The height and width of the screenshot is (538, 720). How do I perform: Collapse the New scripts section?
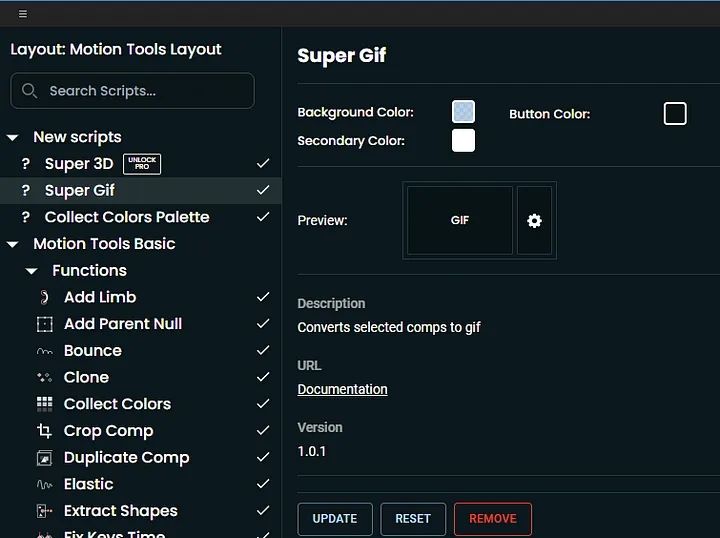pos(13,137)
